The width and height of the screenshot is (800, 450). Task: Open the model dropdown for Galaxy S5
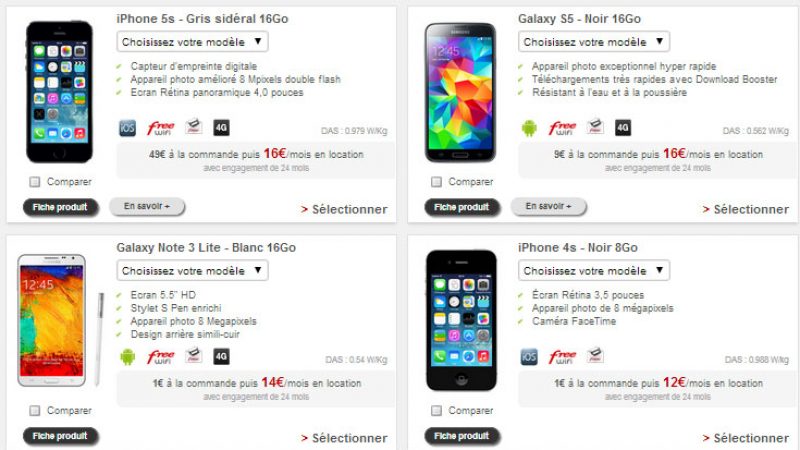coord(594,42)
